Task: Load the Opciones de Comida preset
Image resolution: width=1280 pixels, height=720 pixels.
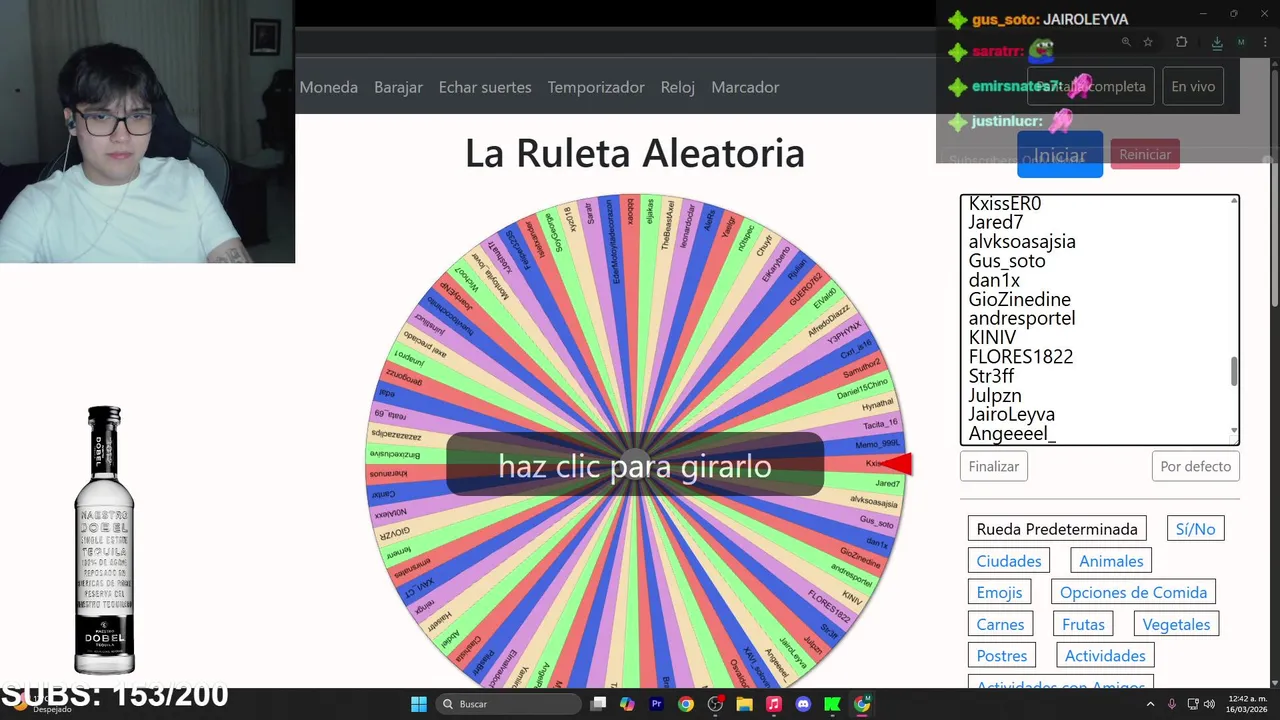Action: point(1133,592)
